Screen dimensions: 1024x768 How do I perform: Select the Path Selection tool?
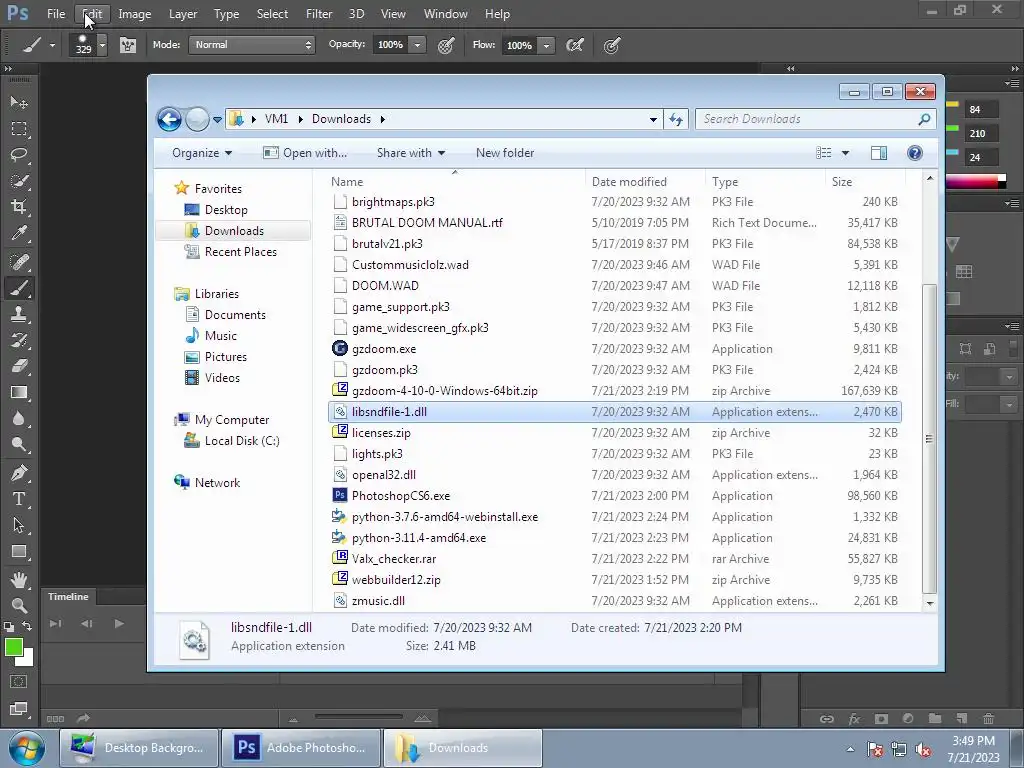19,525
